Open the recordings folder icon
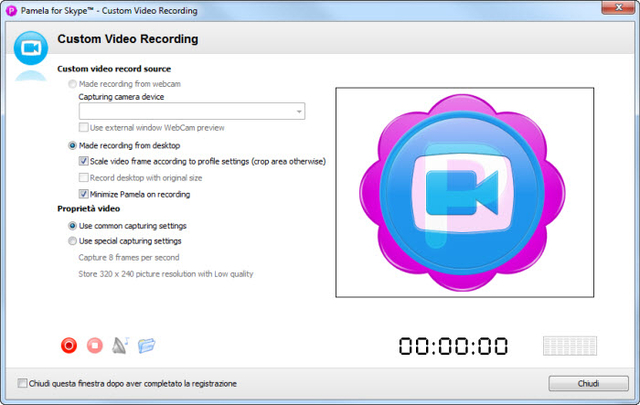The height and width of the screenshot is (405, 640). click(147, 345)
